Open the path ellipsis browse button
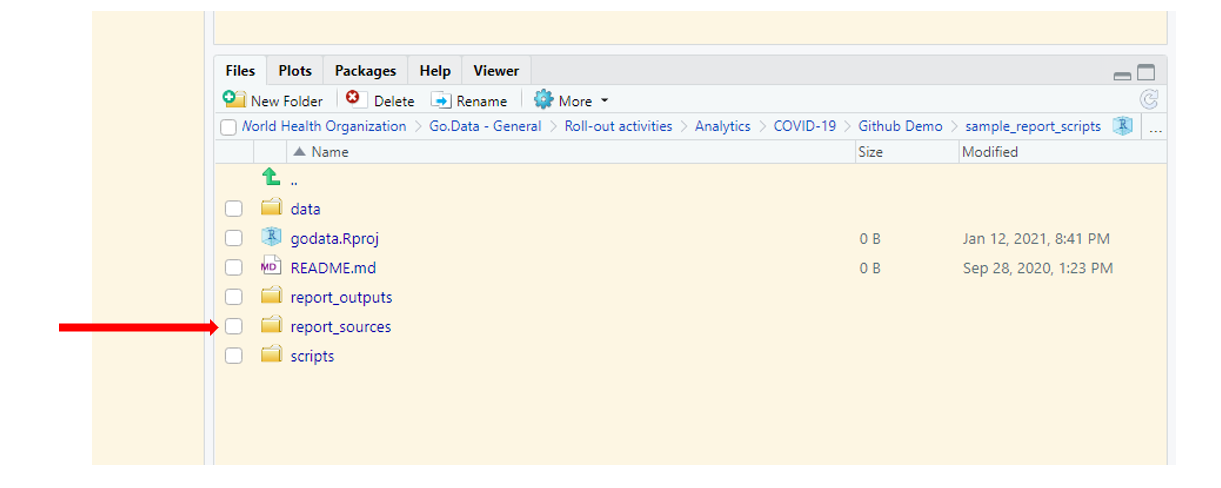Image resolution: width=1221 pixels, height=488 pixels. 1155,127
